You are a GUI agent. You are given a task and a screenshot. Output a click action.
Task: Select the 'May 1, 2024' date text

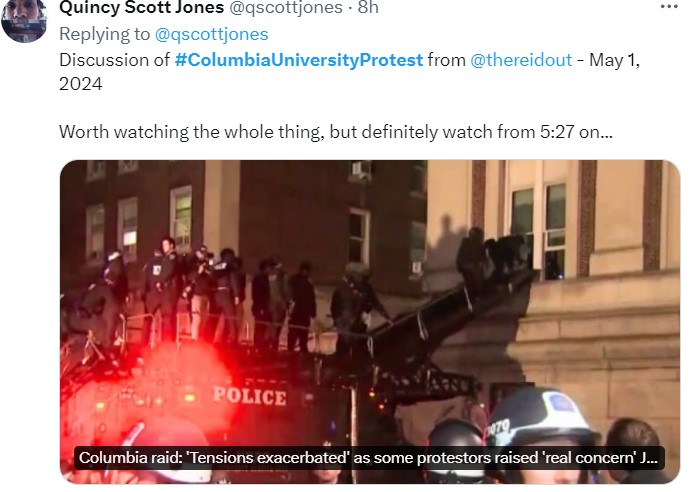[x=349, y=72]
